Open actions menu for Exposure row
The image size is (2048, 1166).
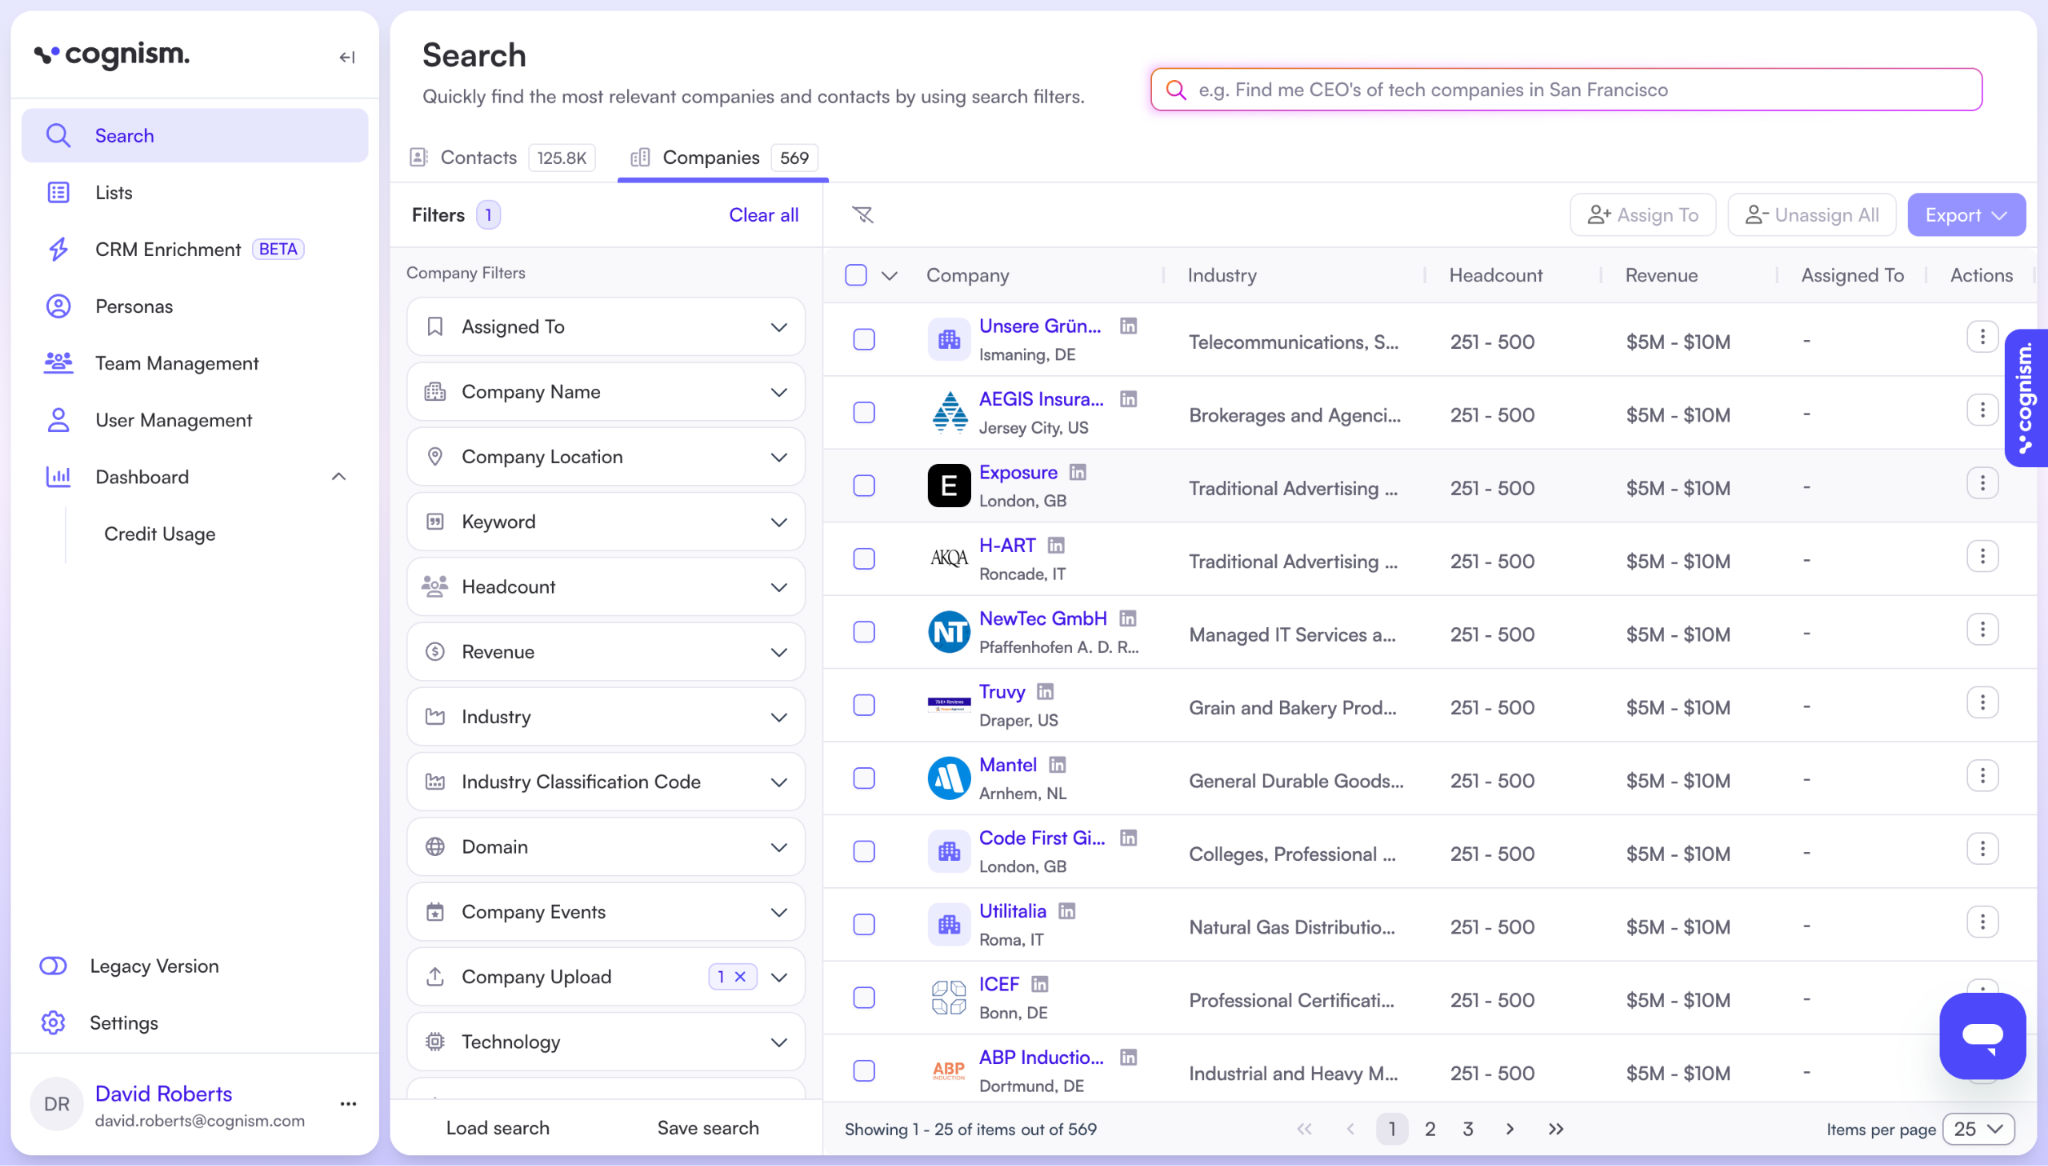point(1982,483)
